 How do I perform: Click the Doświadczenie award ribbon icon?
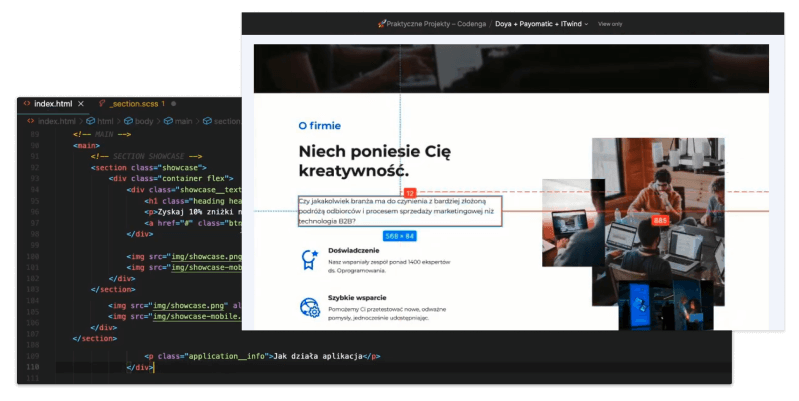[x=309, y=260]
